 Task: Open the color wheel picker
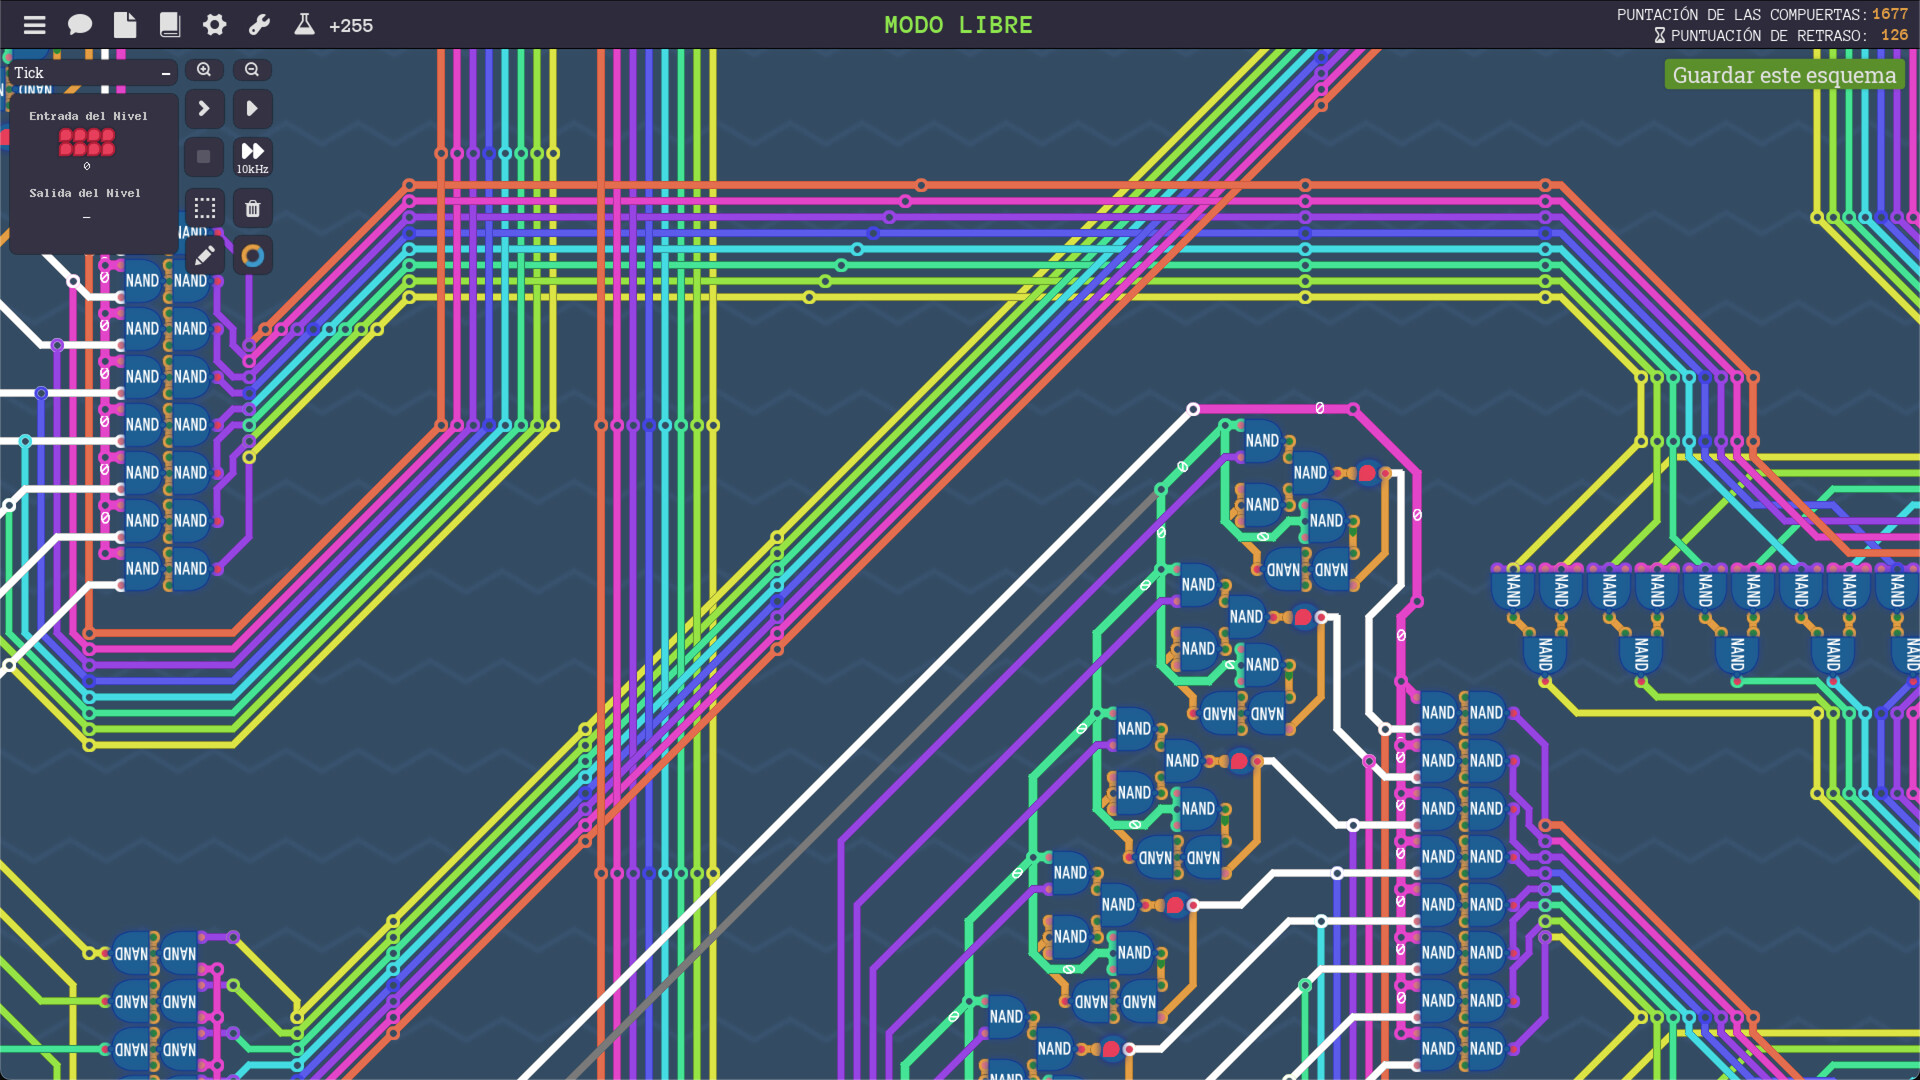[252, 255]
